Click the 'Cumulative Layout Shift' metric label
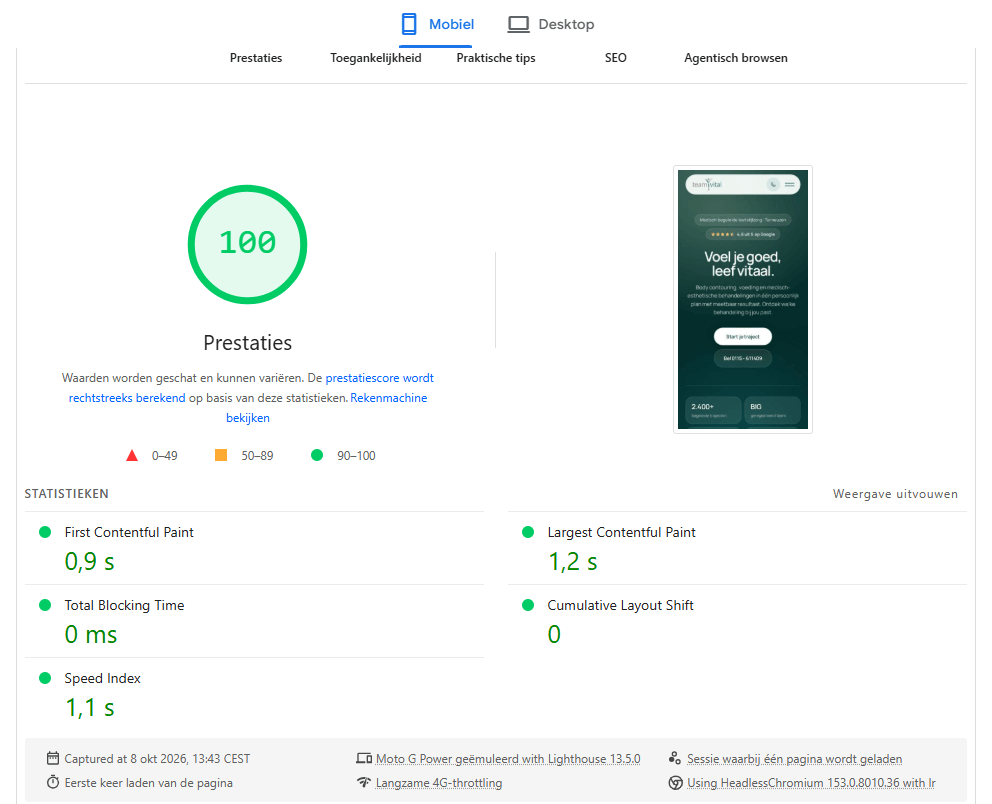 pyautogui.click(x=620, y=605)
